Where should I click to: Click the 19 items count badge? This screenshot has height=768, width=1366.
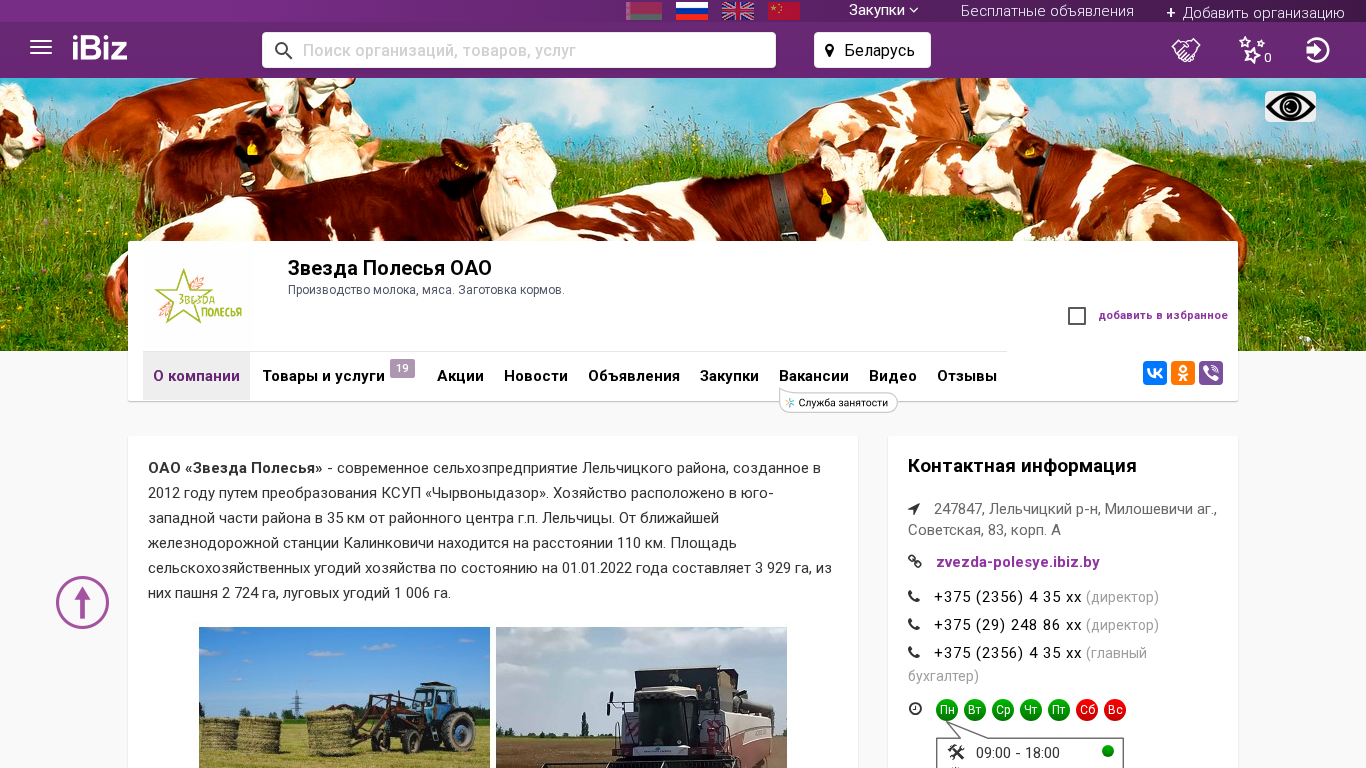coord(402,368)
